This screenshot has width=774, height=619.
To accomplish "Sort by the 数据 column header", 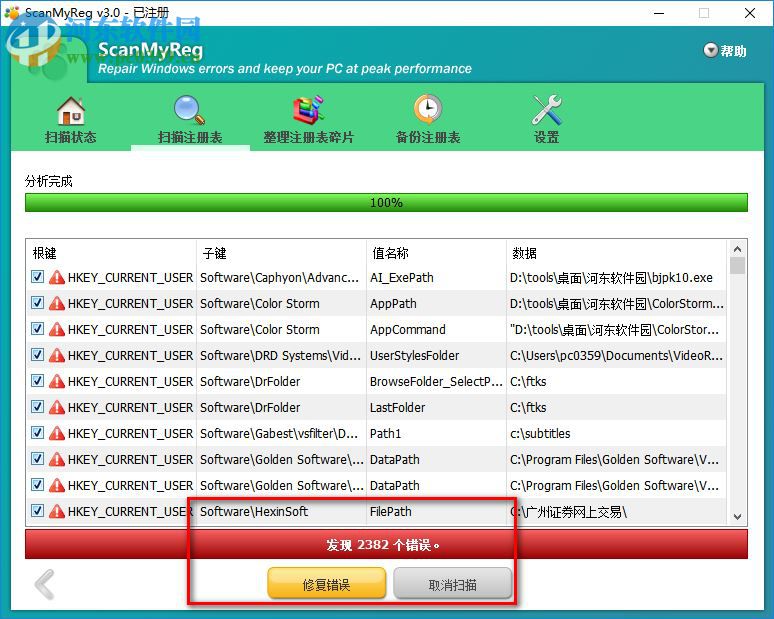I will (x=524, y=253).
